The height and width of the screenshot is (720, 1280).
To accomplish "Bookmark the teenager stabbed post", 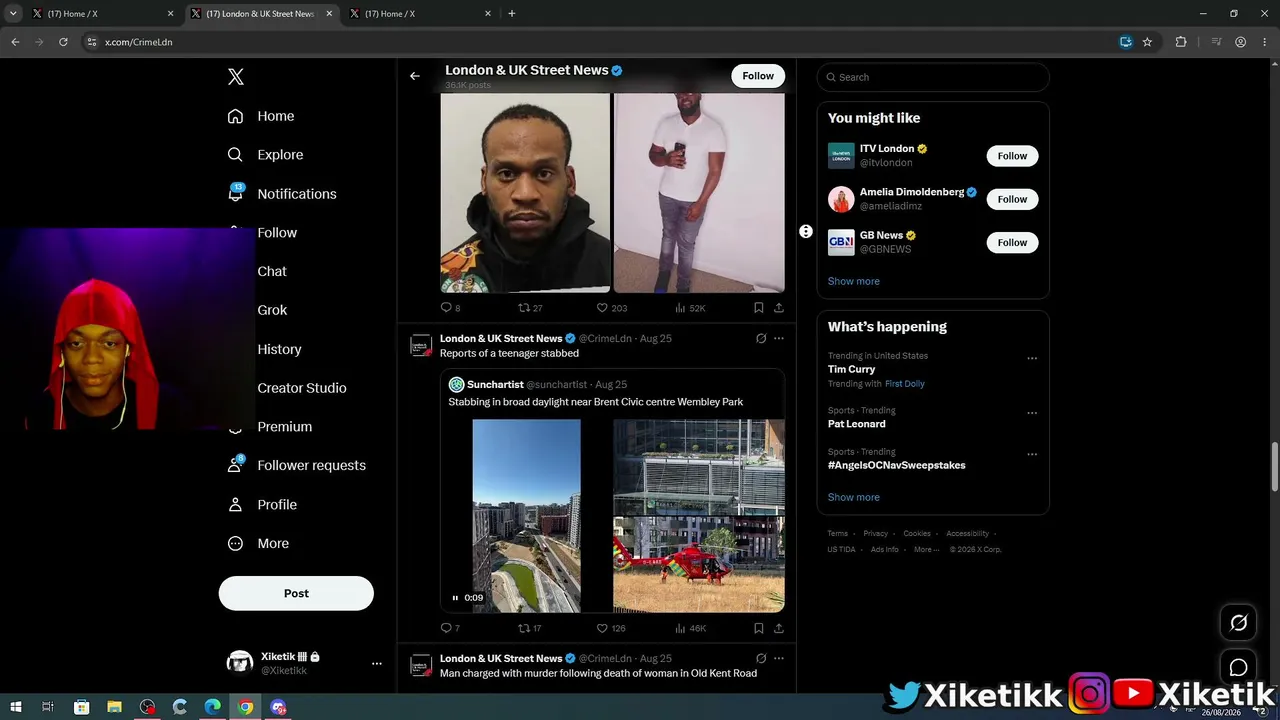I will pos(758,628).
